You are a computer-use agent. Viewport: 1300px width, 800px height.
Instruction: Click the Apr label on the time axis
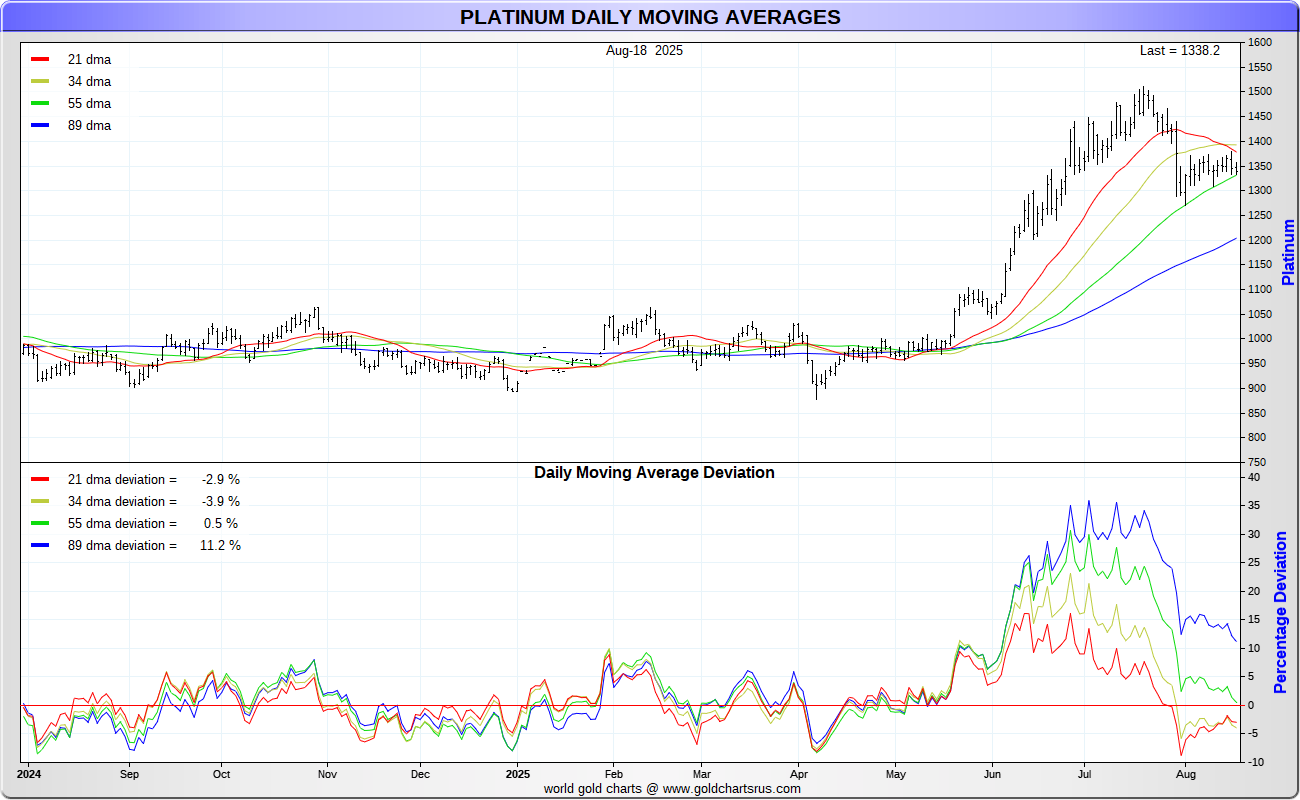coord(798,774)
